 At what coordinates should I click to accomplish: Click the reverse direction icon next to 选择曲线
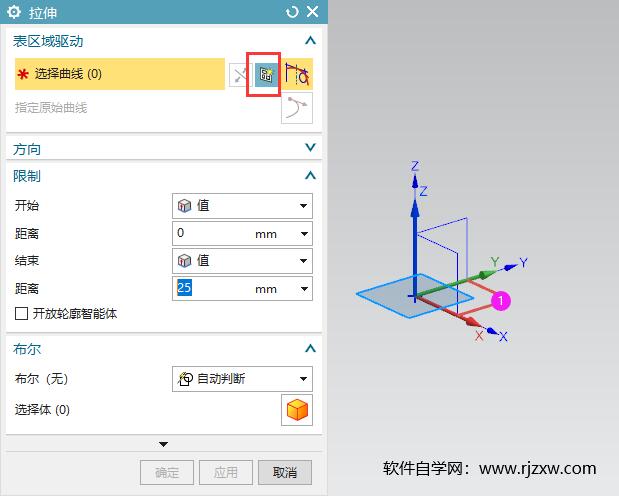pos(240,75)
